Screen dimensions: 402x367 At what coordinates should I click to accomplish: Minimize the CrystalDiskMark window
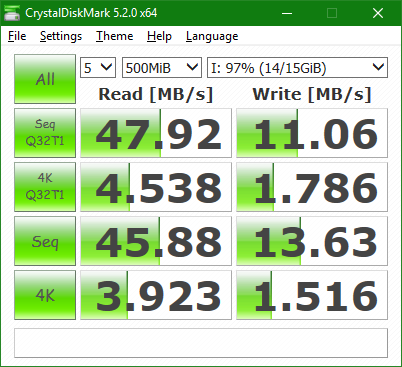point(287,13)
